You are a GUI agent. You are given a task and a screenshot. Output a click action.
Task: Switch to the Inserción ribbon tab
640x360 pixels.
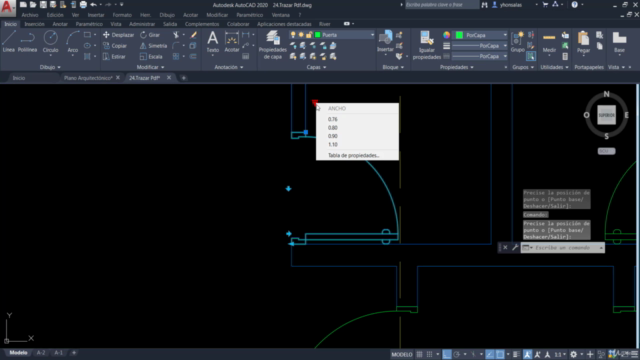click(x=34, y=24)
